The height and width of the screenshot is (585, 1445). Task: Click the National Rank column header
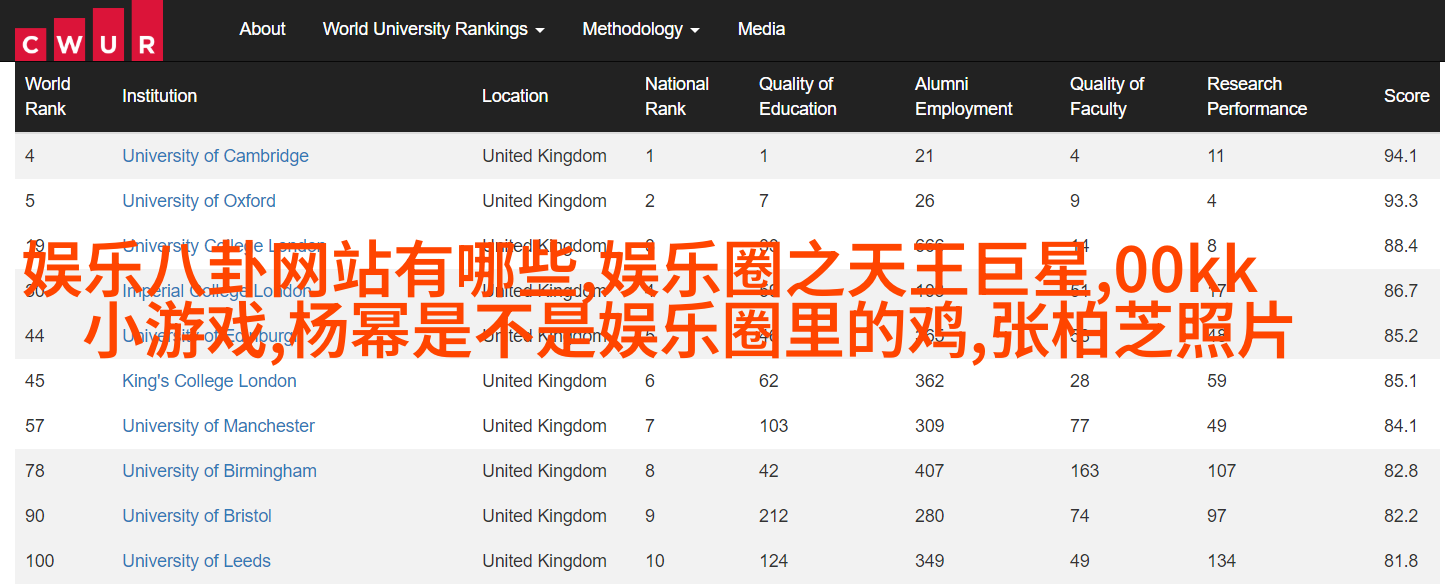point(676,96)
